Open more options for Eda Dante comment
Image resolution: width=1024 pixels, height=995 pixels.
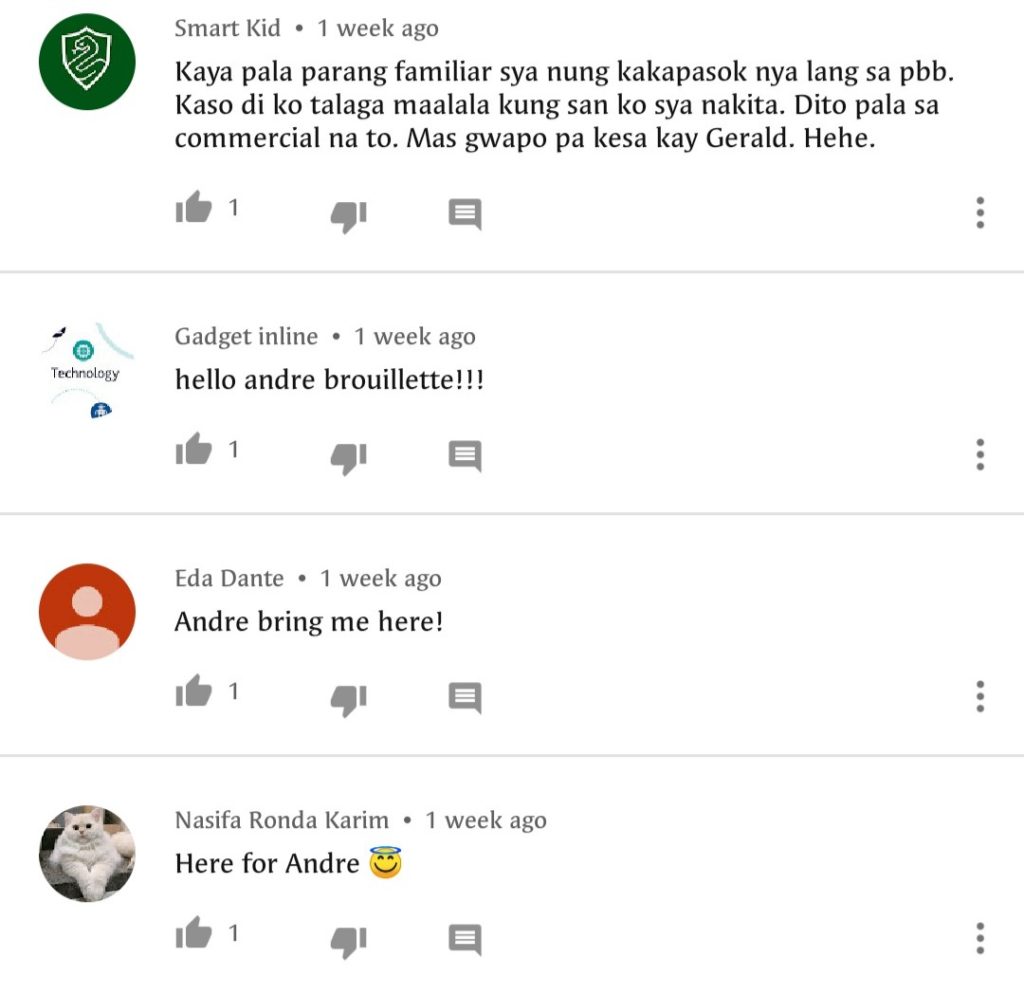pyautogui.click(x=980, y=697)
